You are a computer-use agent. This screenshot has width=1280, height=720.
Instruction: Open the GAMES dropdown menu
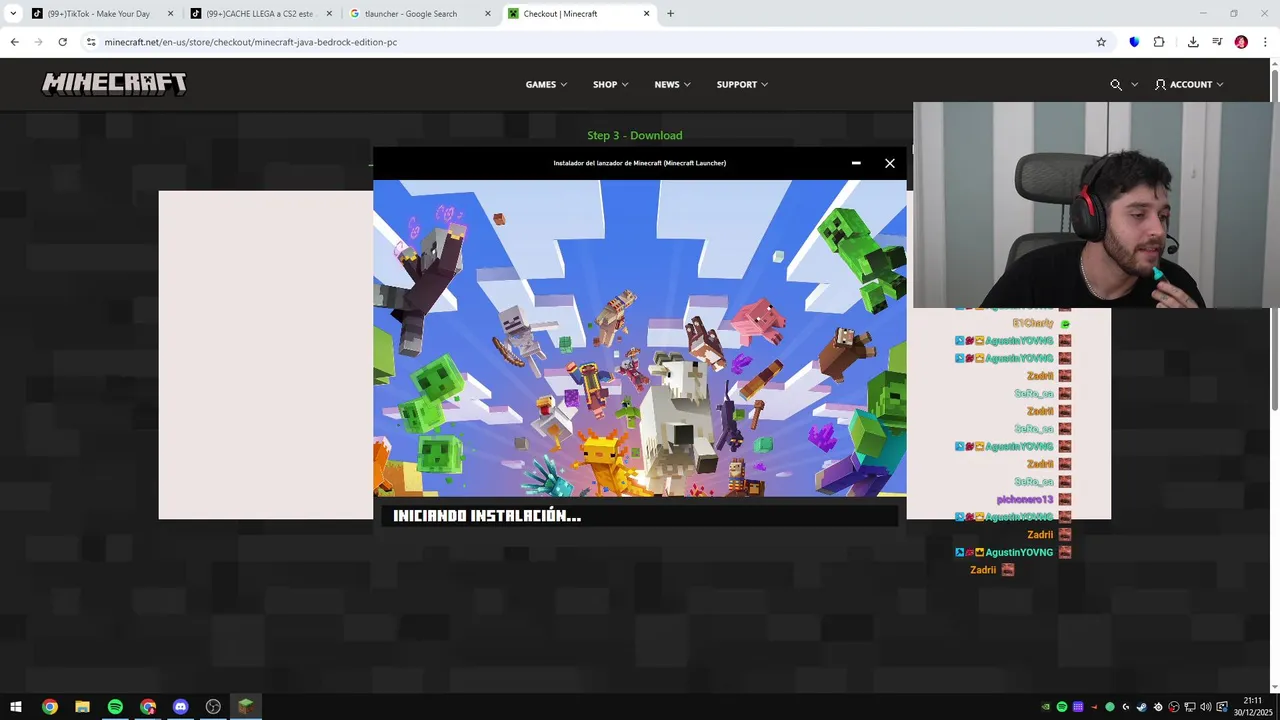[546, 85]
